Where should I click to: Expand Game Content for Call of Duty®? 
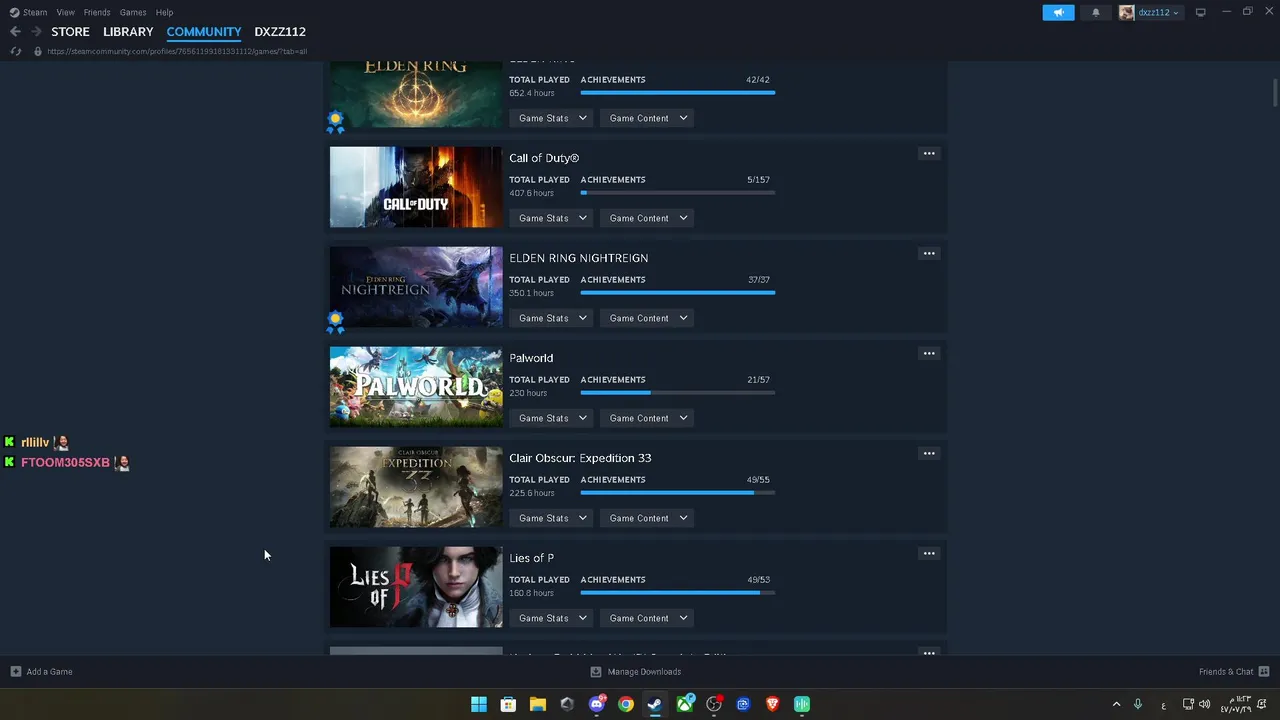point(647,218)
